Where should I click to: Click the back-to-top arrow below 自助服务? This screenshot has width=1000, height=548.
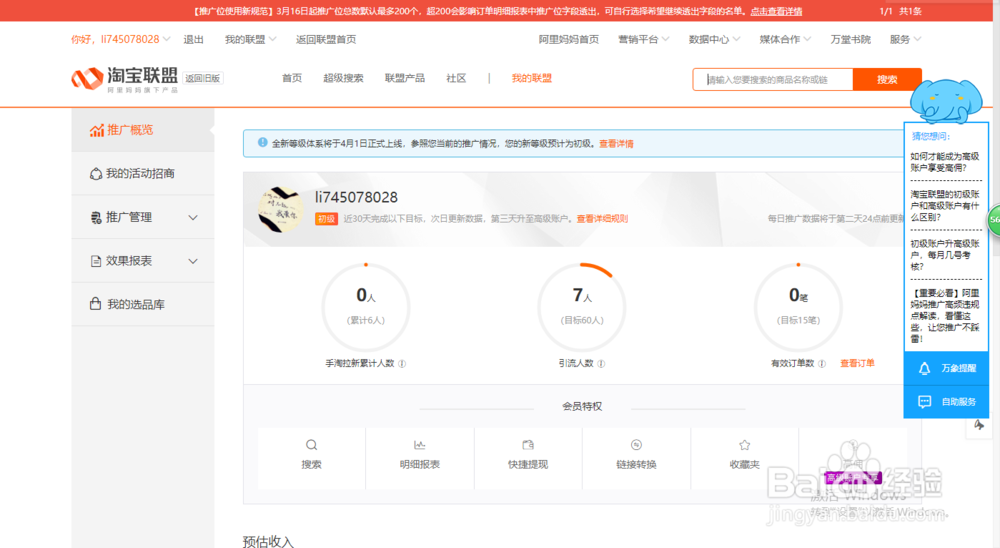pos(979,425)
